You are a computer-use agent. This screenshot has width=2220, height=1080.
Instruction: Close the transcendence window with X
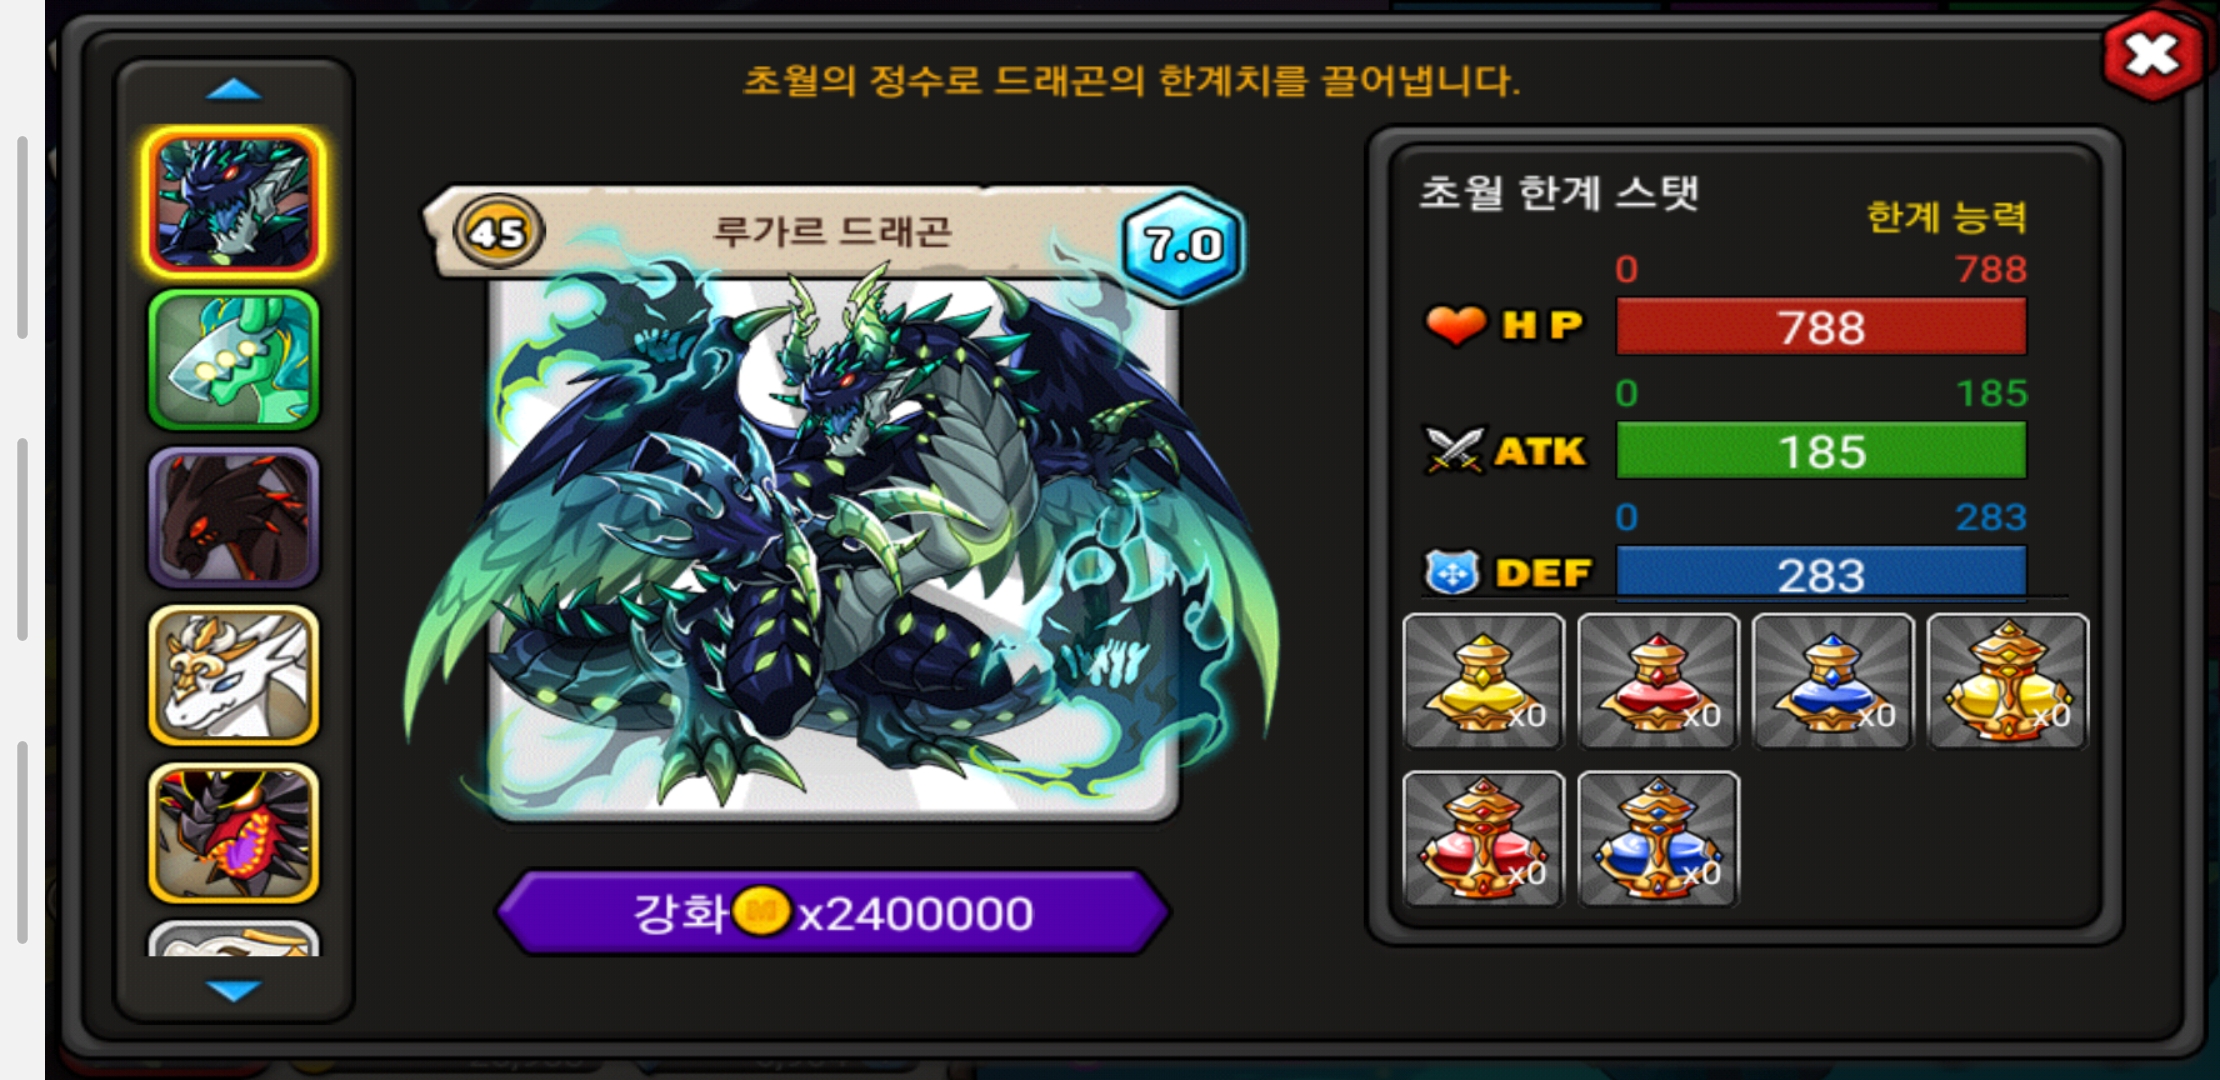(x=2153, y=54)
